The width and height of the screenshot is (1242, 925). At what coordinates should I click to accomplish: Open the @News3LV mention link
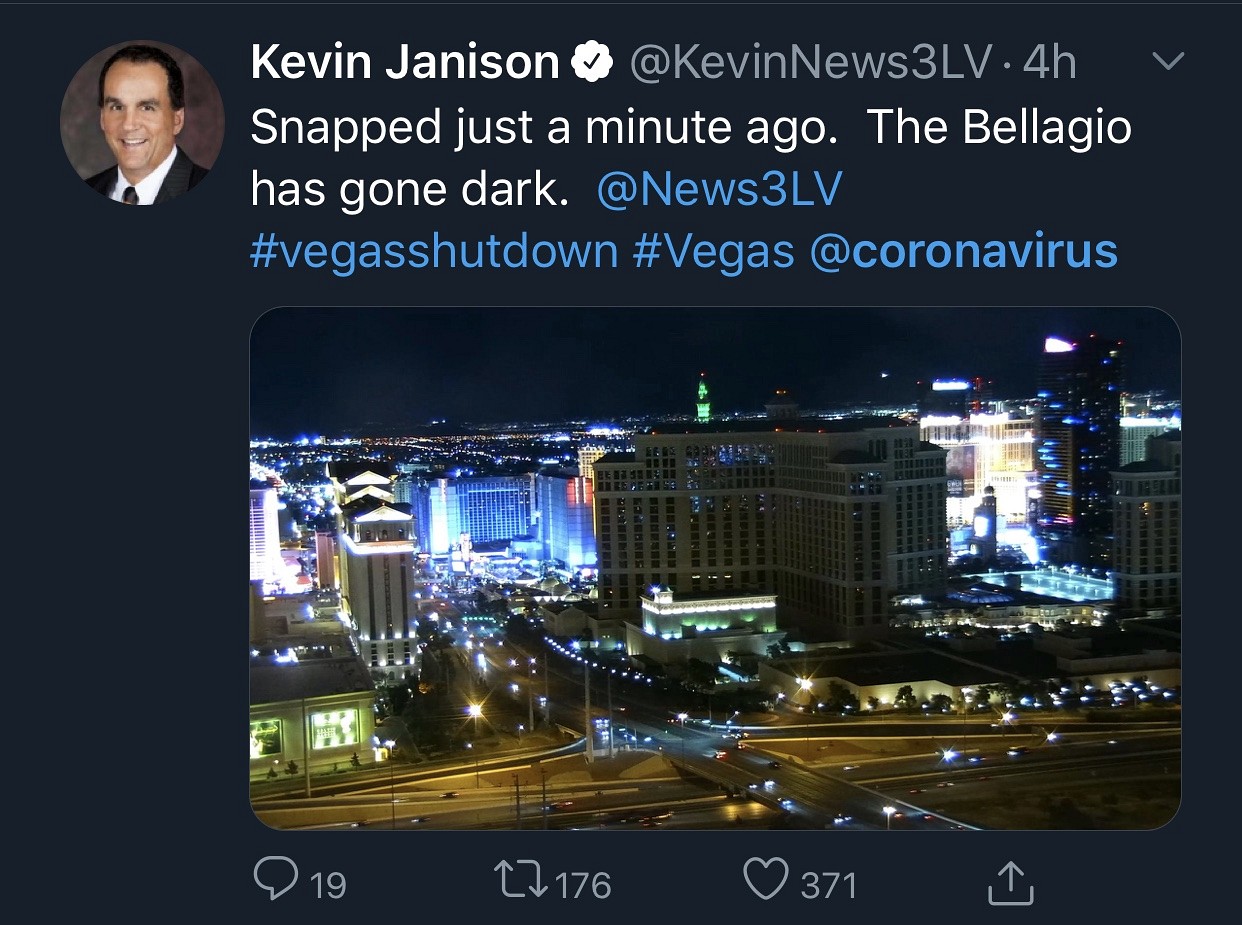pos(719,189)
